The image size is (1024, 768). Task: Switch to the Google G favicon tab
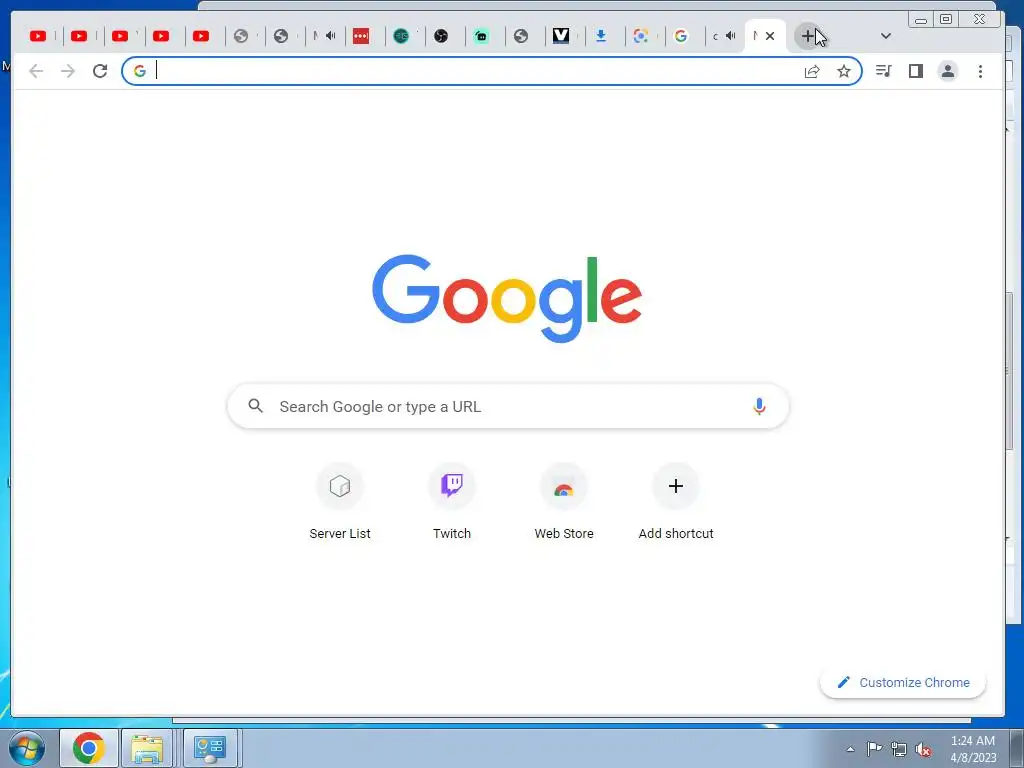click(681, 36)
